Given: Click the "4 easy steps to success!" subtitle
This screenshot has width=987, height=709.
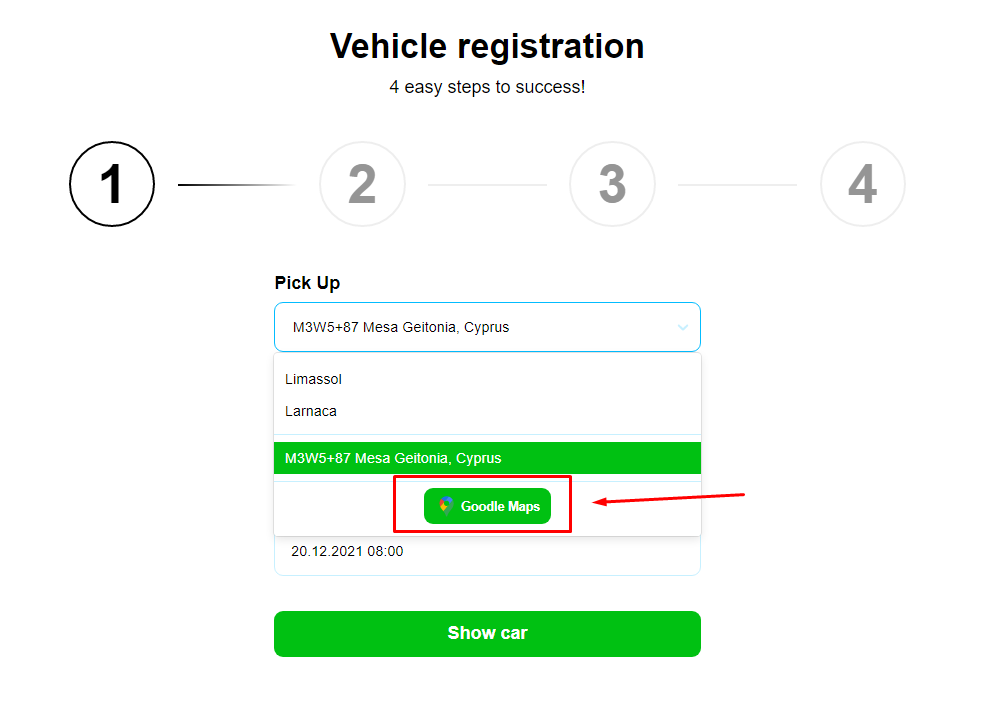Looking at the screenshot, I should click(487, 87).
